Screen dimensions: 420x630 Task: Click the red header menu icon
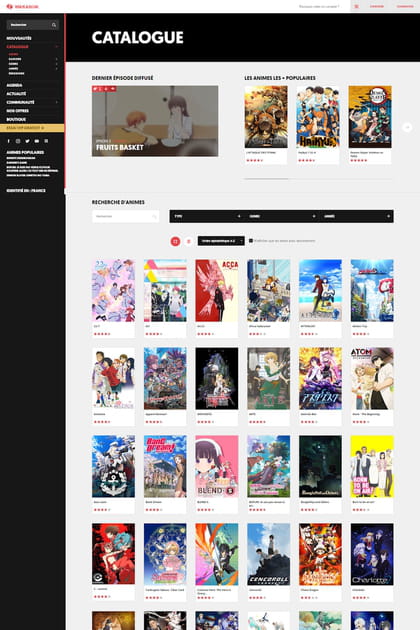(356, 6)
